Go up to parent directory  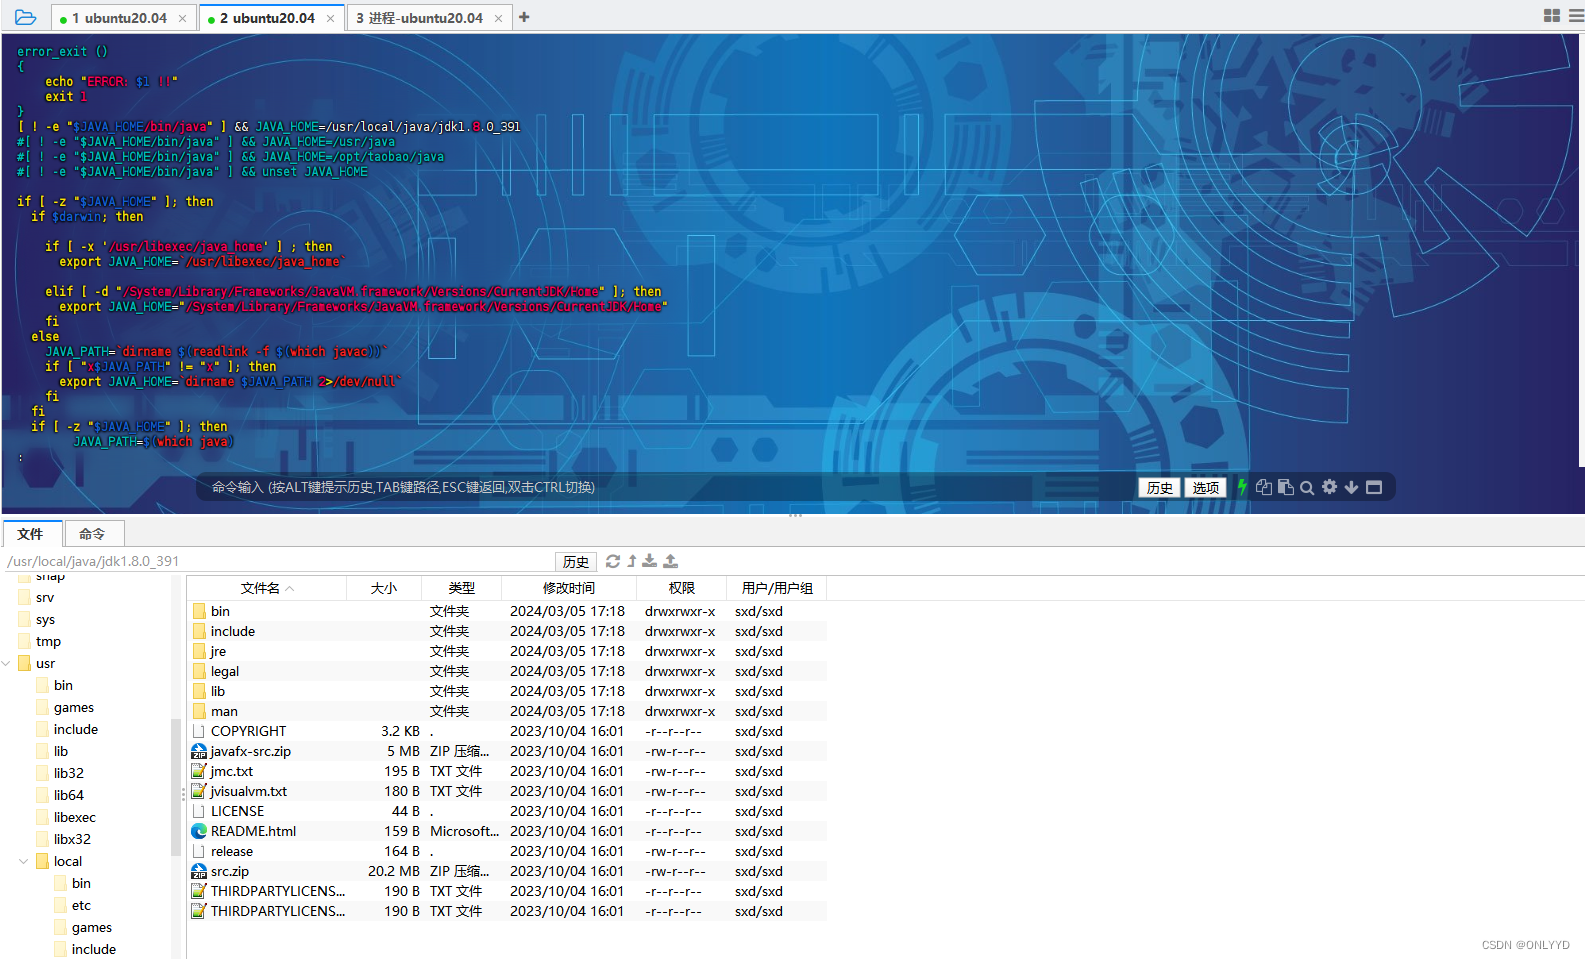(x=632, y=561)
